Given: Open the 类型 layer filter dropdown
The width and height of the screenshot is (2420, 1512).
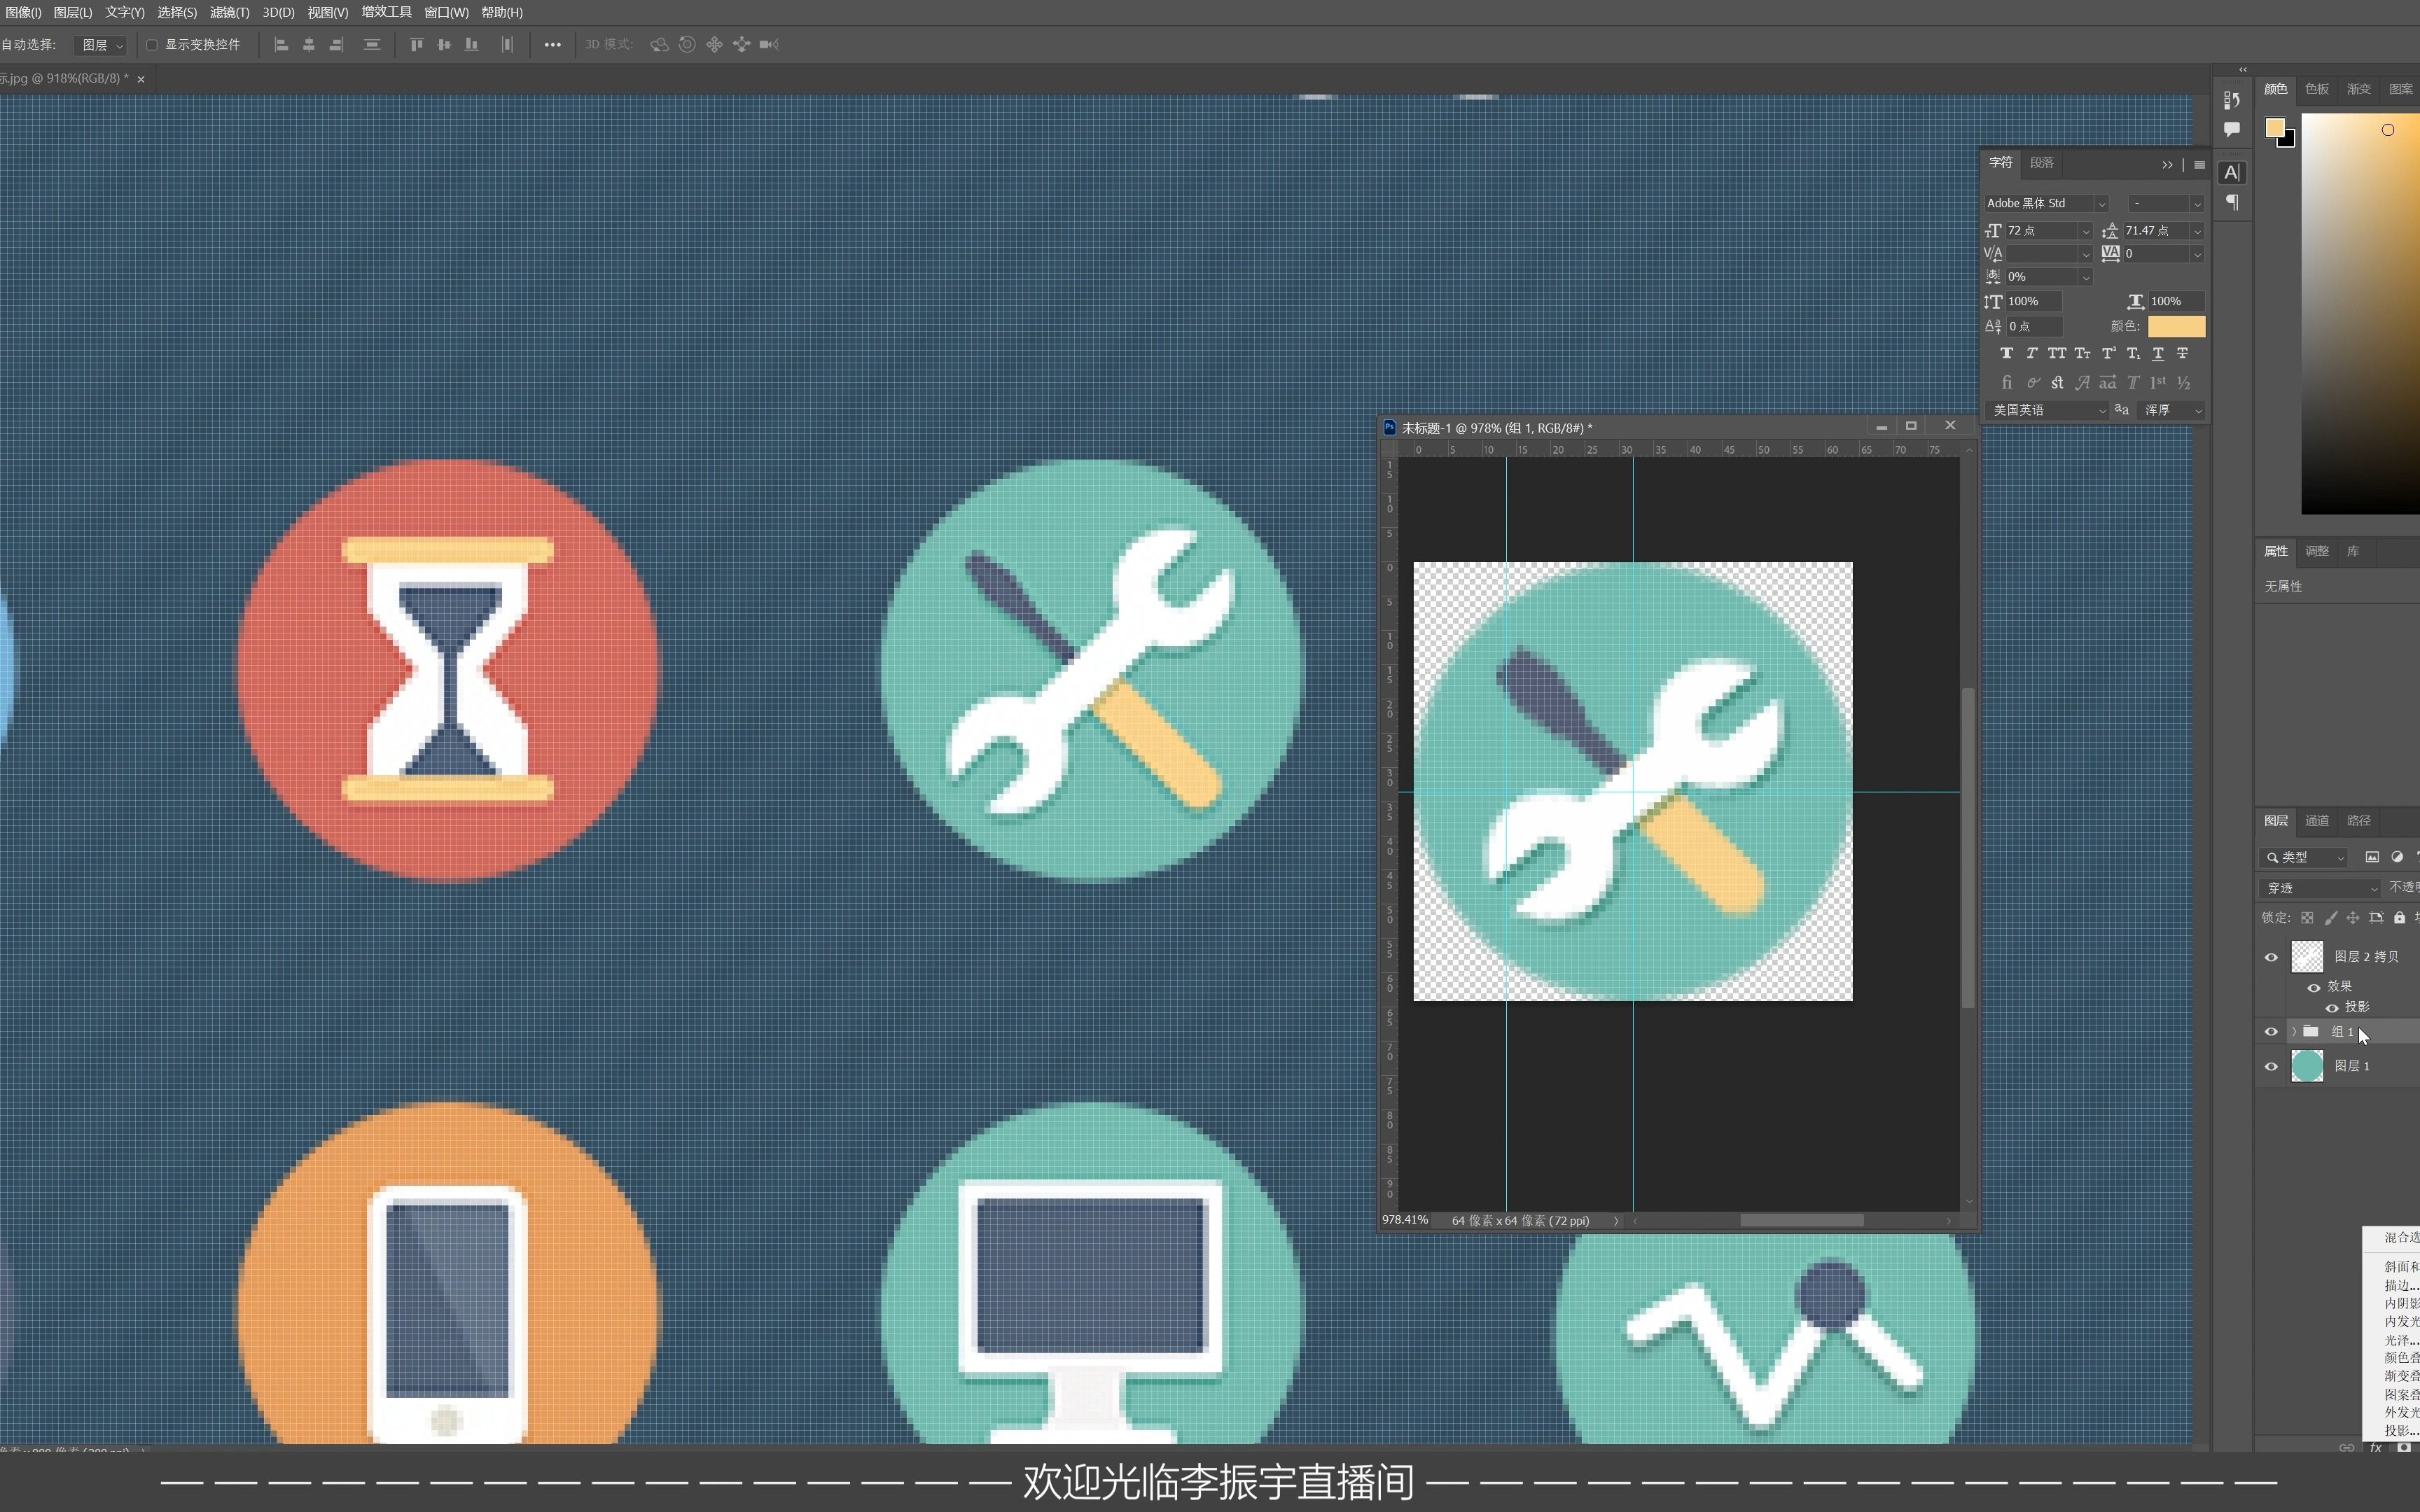Looking at the screenshot, I should (2303, 857).
